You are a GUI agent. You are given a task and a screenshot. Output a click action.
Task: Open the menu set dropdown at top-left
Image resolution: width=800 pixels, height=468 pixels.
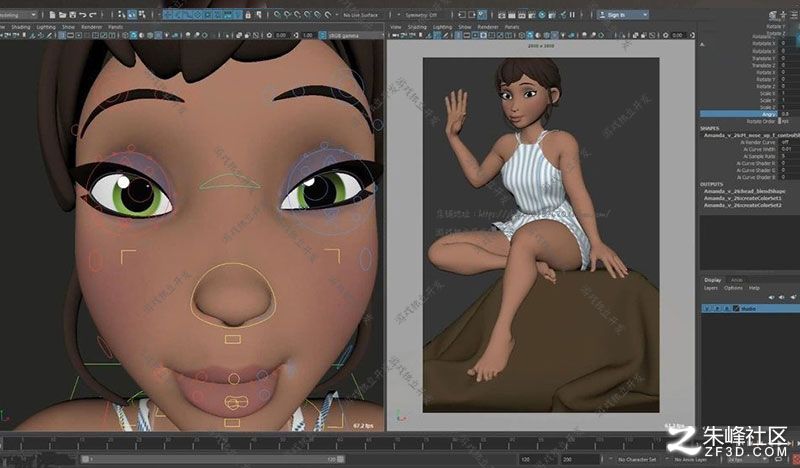(18, 15)
